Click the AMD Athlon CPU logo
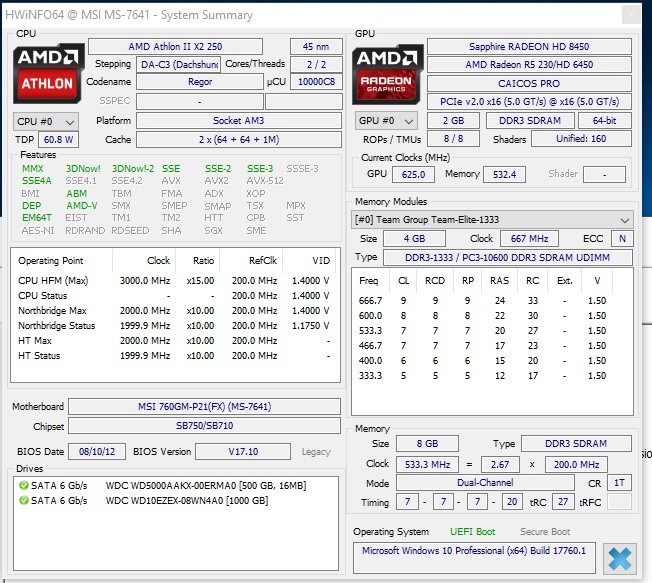Screen dimensions: 652x583 point(48,73)
